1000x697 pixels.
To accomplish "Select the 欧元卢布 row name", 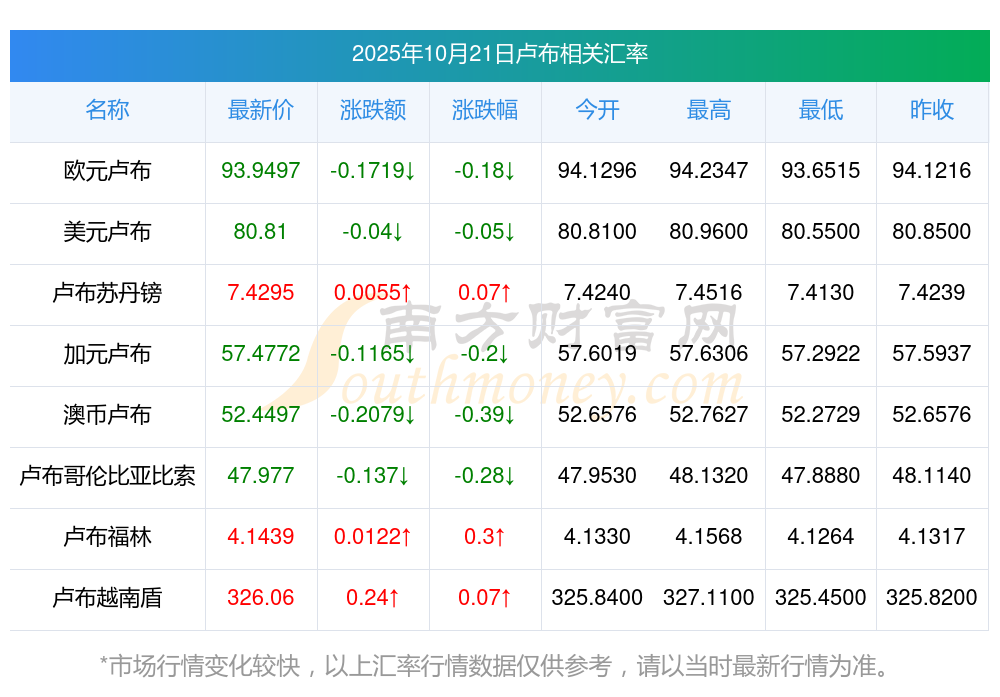I will 107,171.
